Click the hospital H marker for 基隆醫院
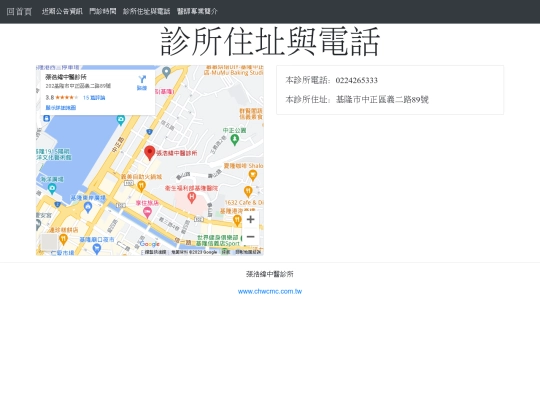The height and width of the screenshot is (405, 540). point(191,198)
